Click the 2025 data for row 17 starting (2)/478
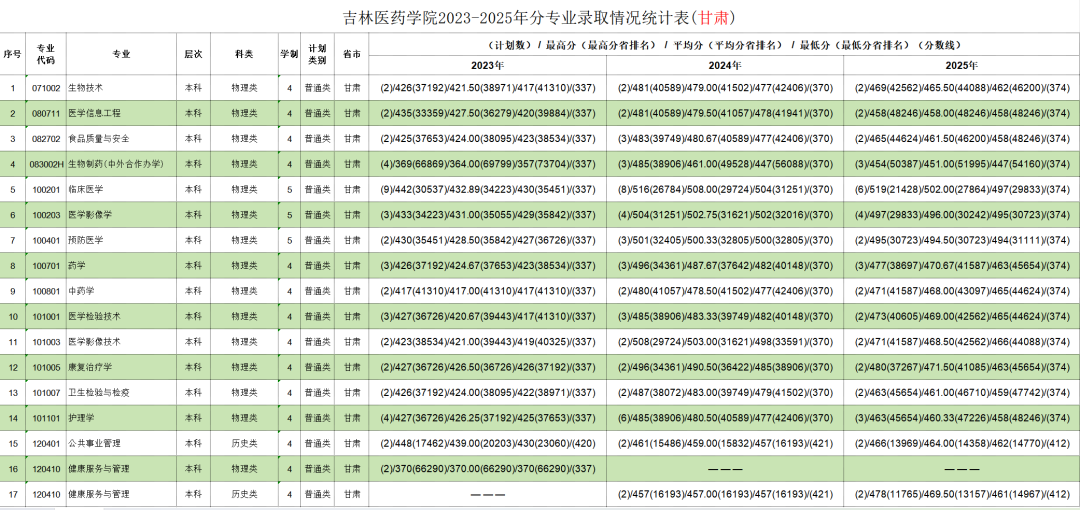Screen dimensions: 1080x510 tap(962, 494)
